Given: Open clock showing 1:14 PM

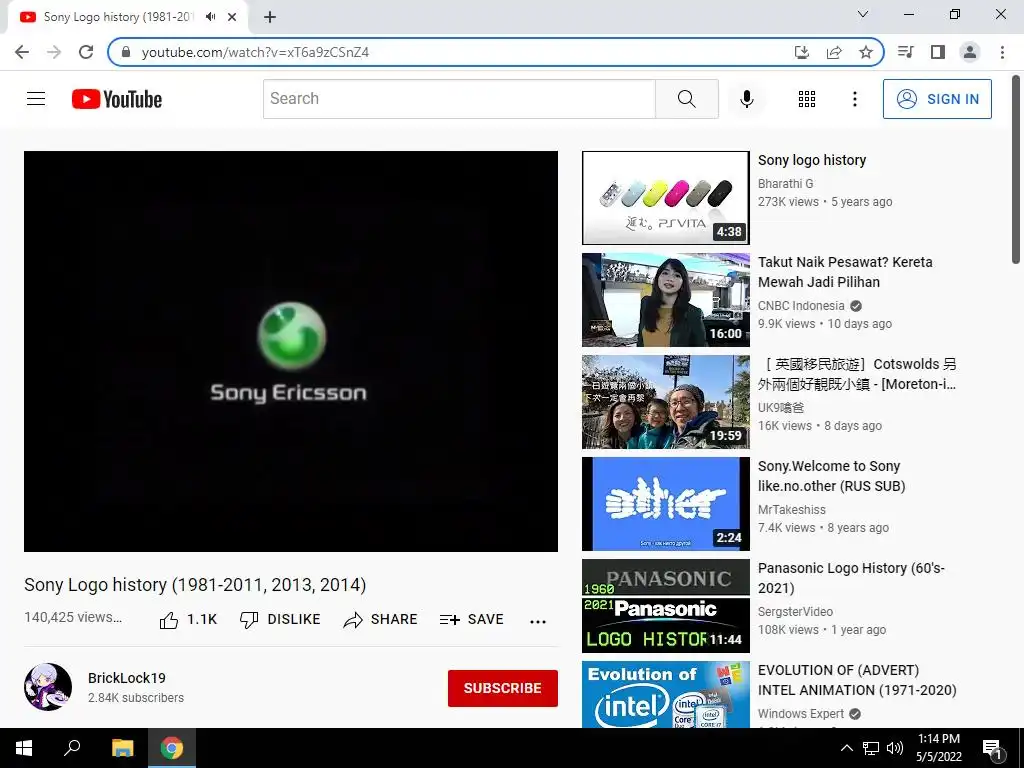Looking at the screenshot, I should [938, 748].
